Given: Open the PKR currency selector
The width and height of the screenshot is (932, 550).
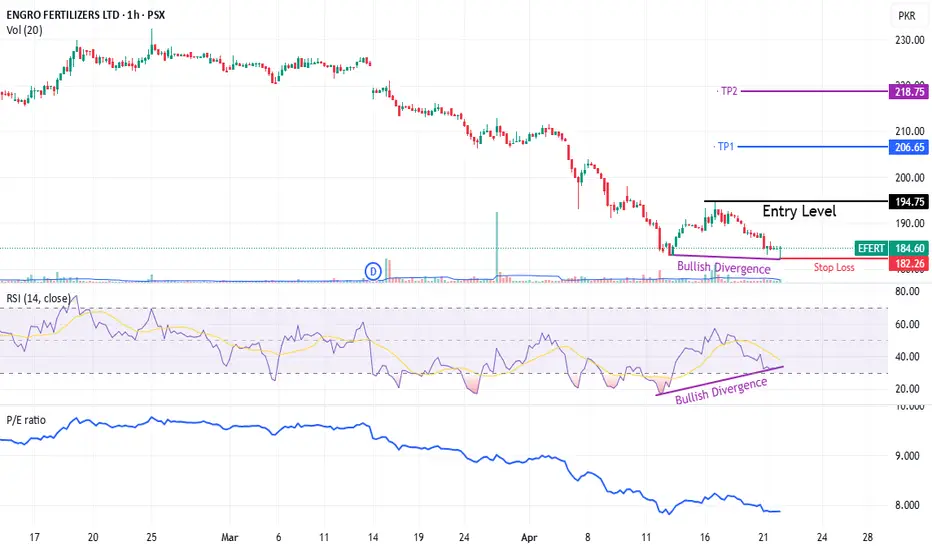Looking at the screenshot, I should (x=906, y=16).
